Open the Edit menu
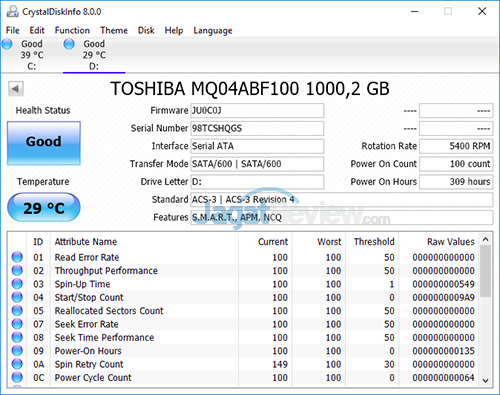The height and width of the screenshot is (395, 500). [37, 30]
